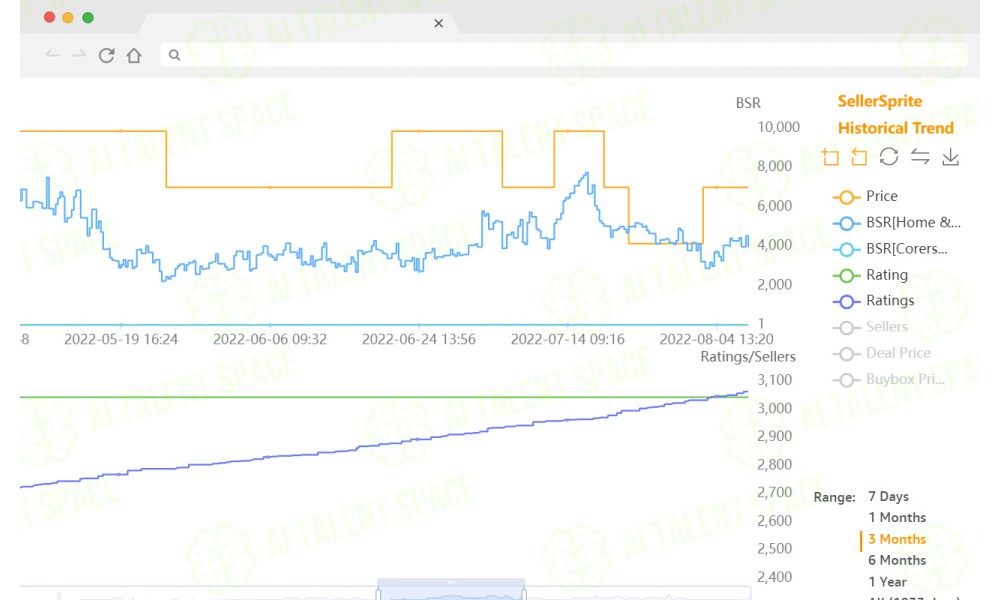The height and width of the screenshot is (600, 1000).
Task: Click the chart zoom reset (undo zoom) icon
Action: [859, 157]
